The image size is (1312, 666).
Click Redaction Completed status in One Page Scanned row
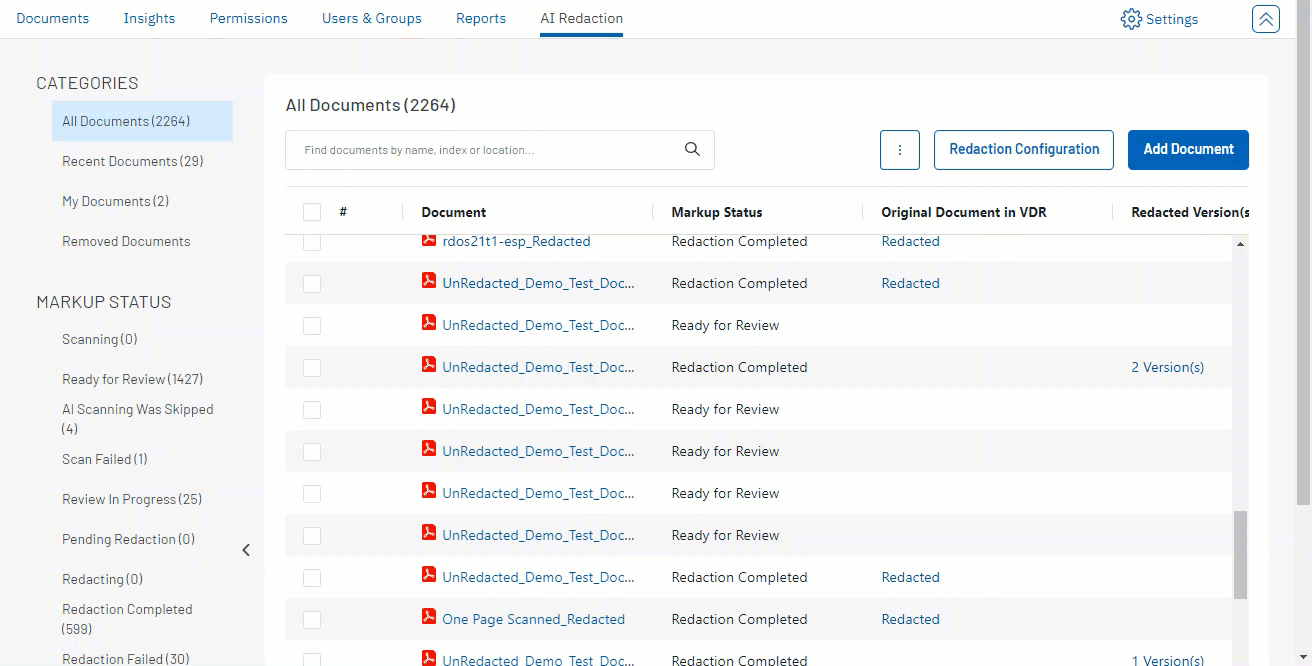click(x=739, y=619)
